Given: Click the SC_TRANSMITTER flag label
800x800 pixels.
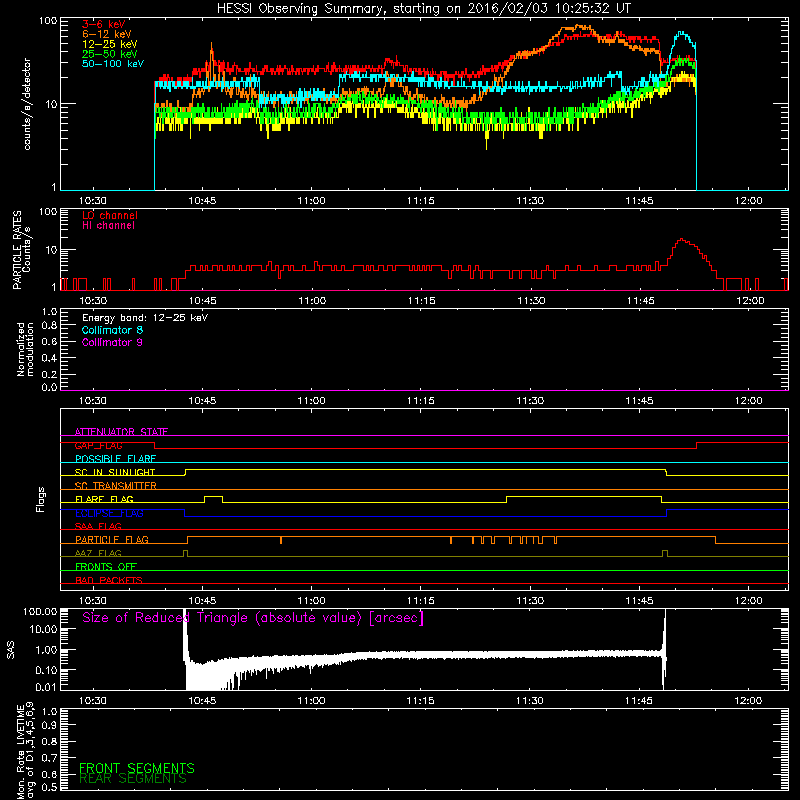Looking at the screenshot, I should coord(116,486).
